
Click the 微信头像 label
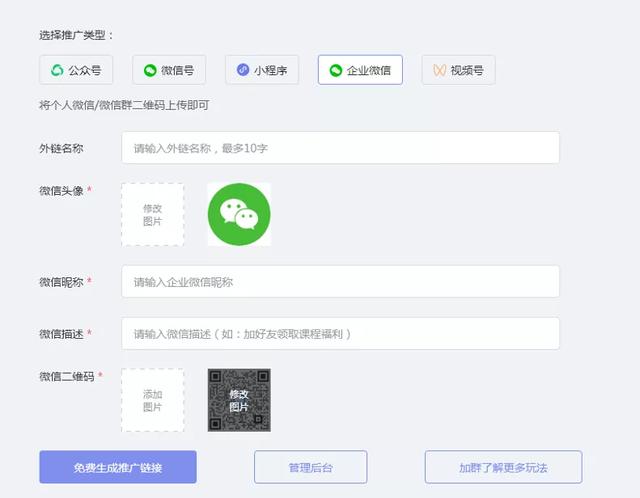pyautogui.click(x=61, y=191)
